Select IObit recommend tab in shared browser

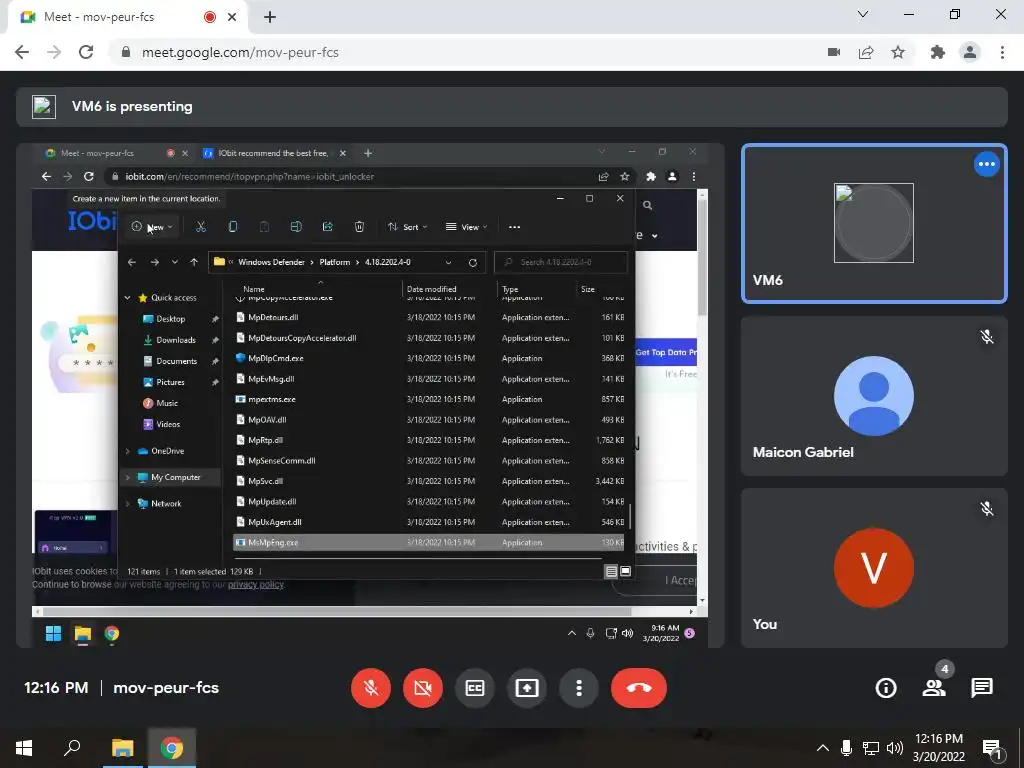tap(274, 153)
